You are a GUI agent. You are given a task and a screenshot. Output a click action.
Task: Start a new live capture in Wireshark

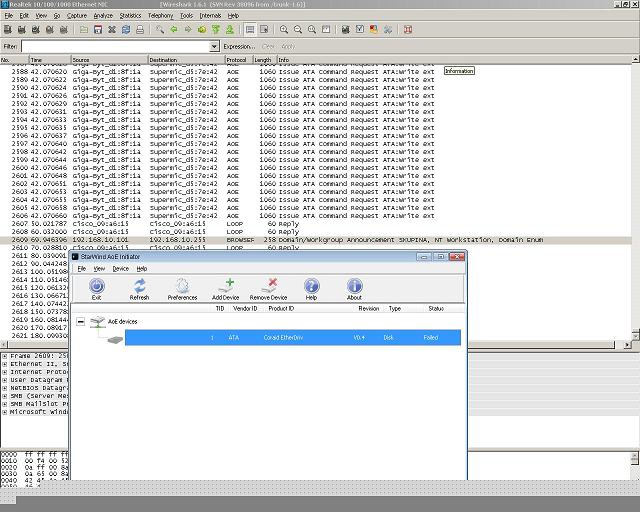[x=36, y=29]
